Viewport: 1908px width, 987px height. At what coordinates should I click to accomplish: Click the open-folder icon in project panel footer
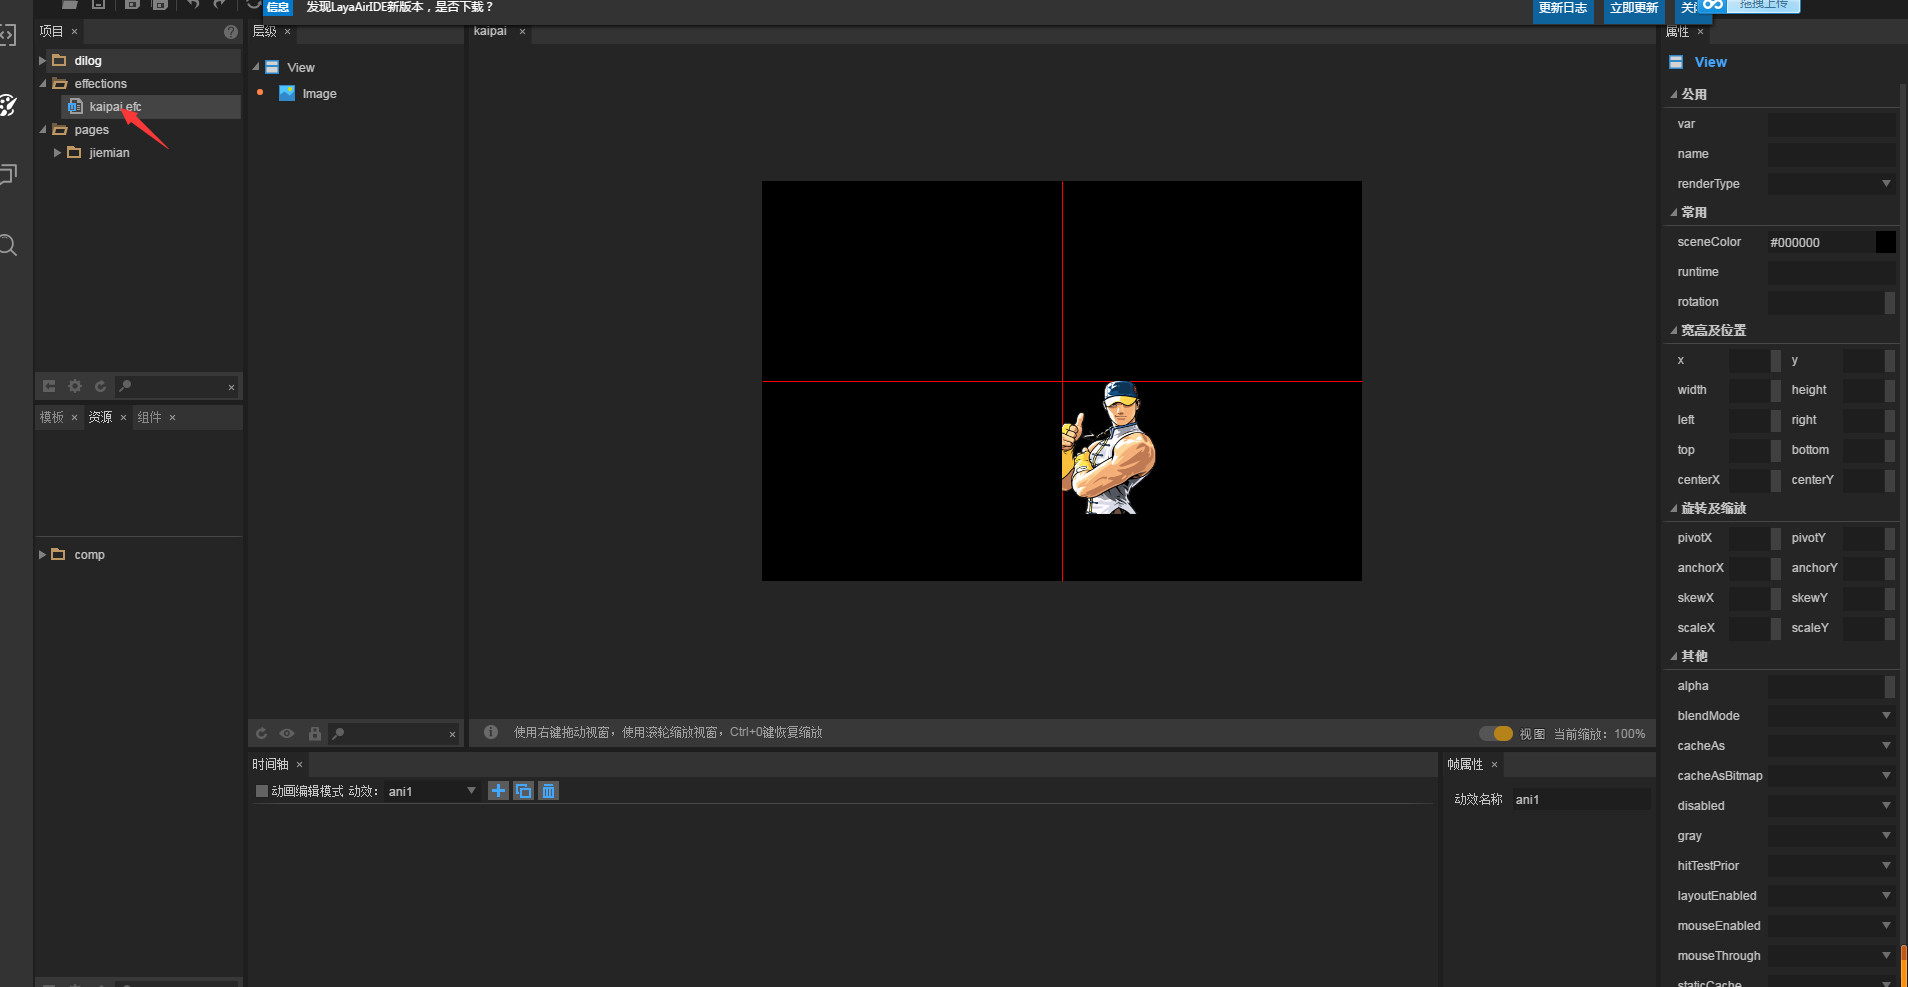tap(49, 386)
